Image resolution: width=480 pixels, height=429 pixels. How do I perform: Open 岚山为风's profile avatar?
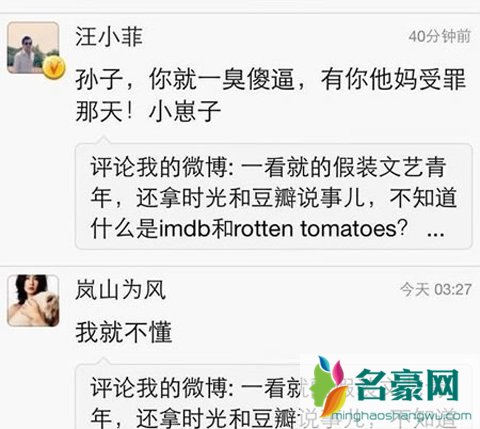33,300
